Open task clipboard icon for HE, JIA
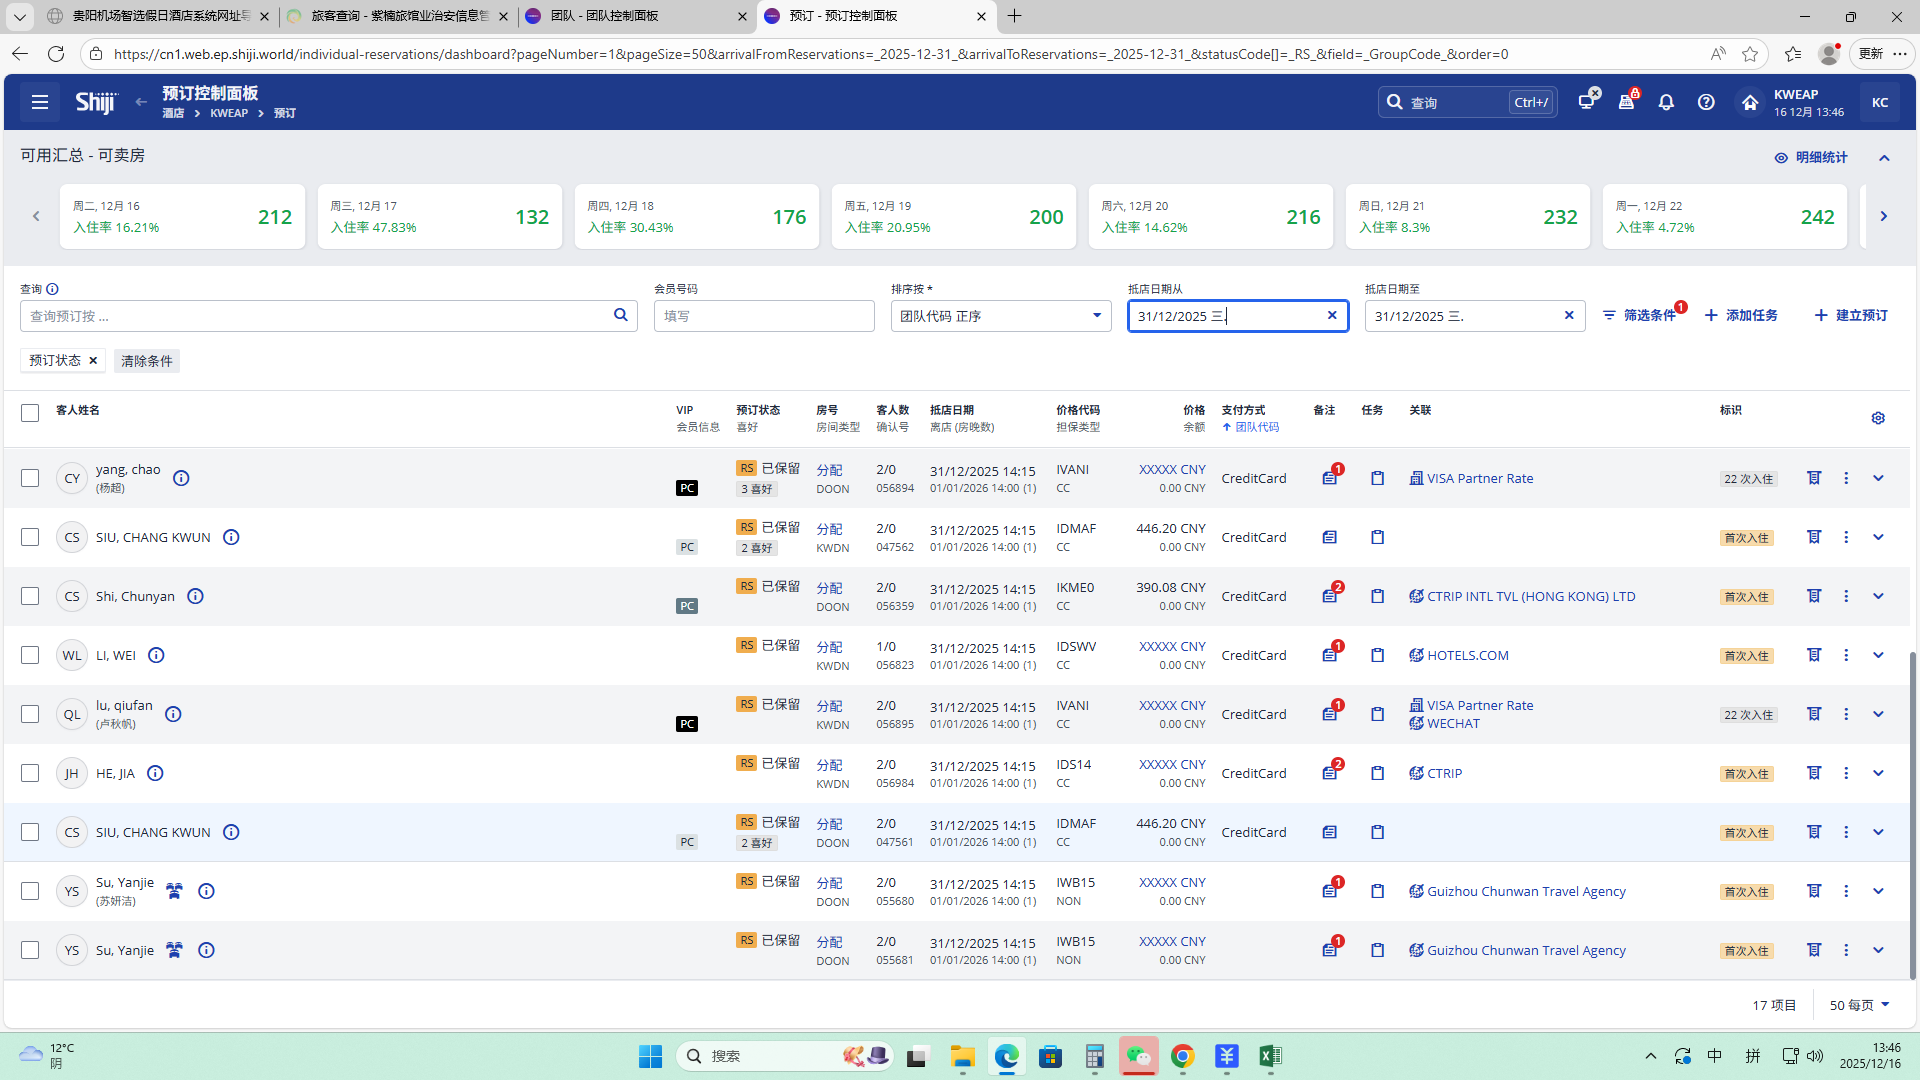1920x1080 pixels. [1377, 773]
